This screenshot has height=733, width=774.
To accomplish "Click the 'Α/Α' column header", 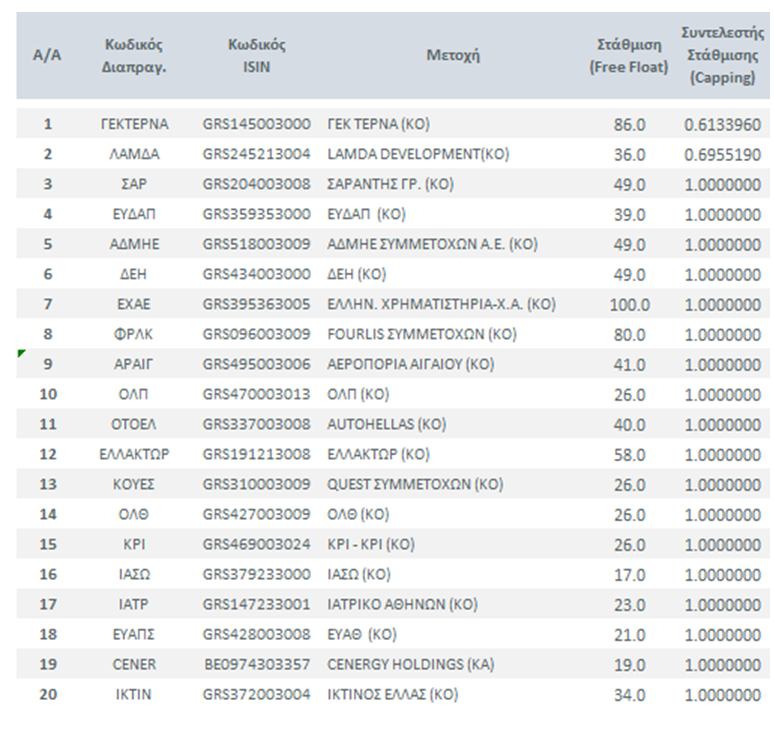I will coord(47,55).
